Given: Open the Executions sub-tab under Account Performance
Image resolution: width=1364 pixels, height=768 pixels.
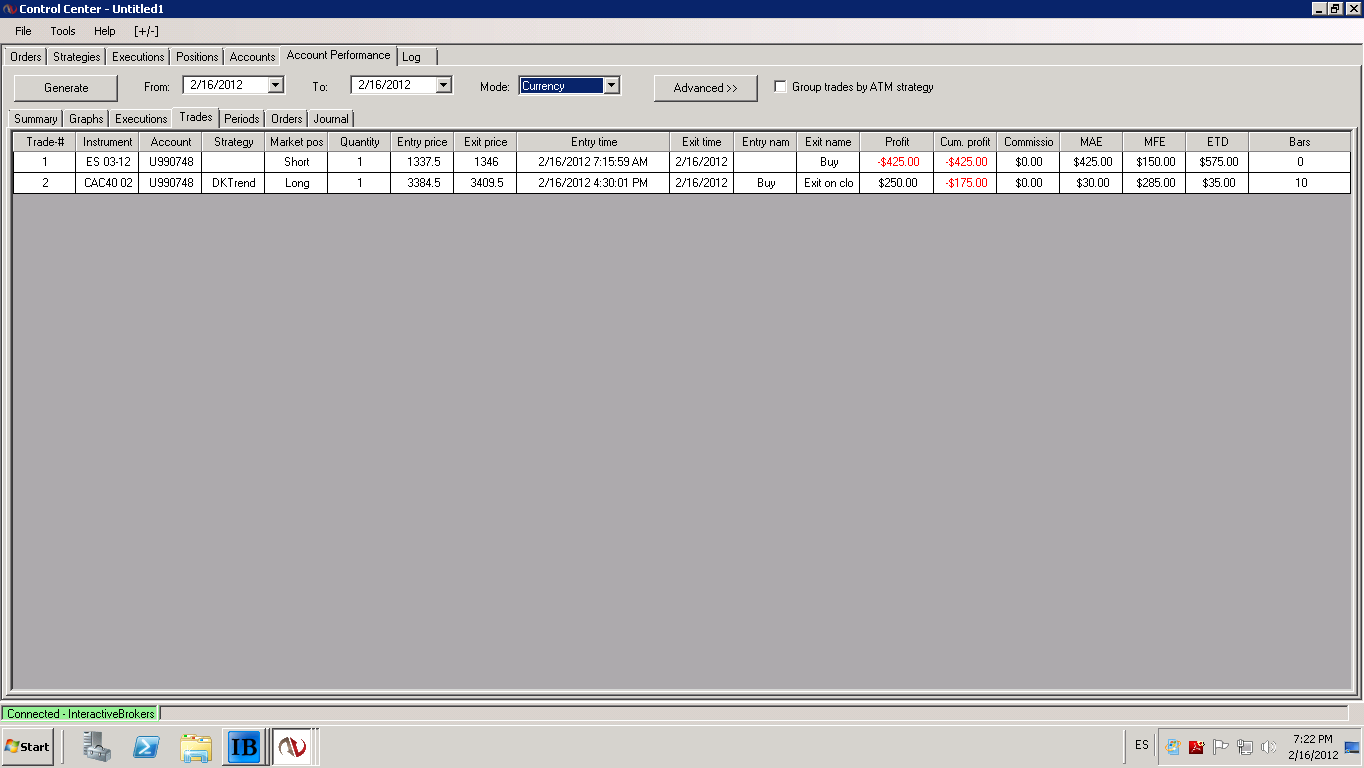Looking at the screenshot, I should pyautogui.click(x=141, y=119).
